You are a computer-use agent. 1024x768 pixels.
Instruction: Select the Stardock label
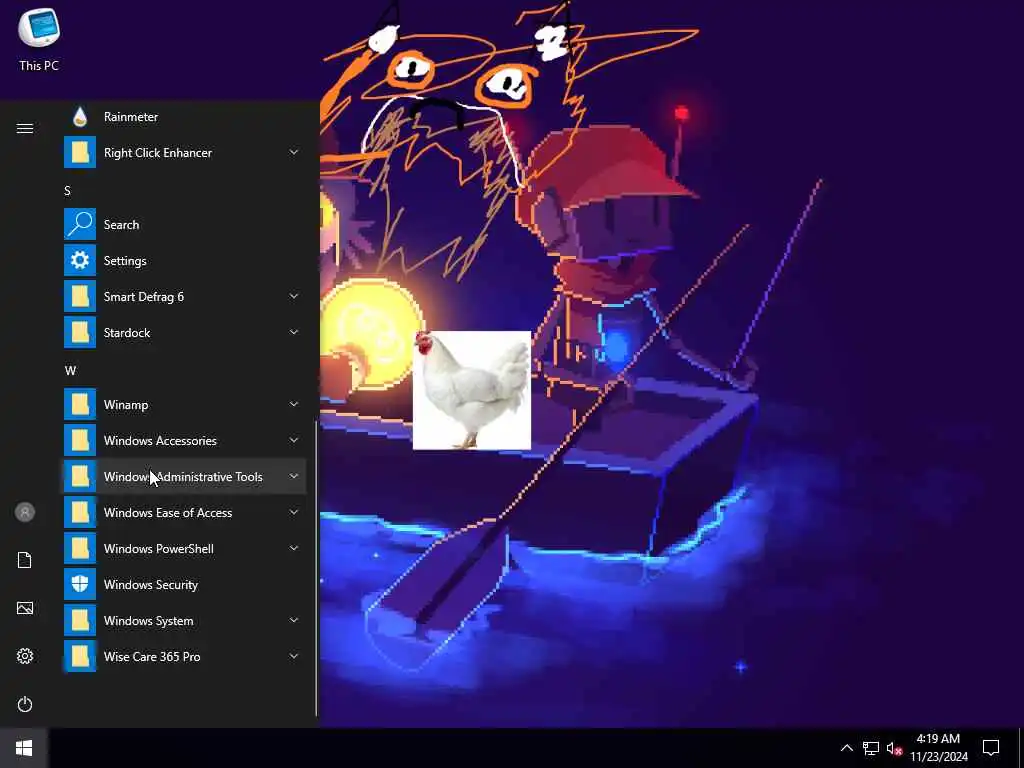click(127, 332)
